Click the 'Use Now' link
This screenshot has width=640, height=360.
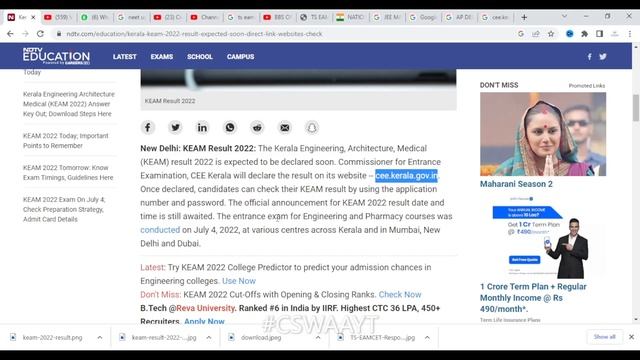click(239, 281)
